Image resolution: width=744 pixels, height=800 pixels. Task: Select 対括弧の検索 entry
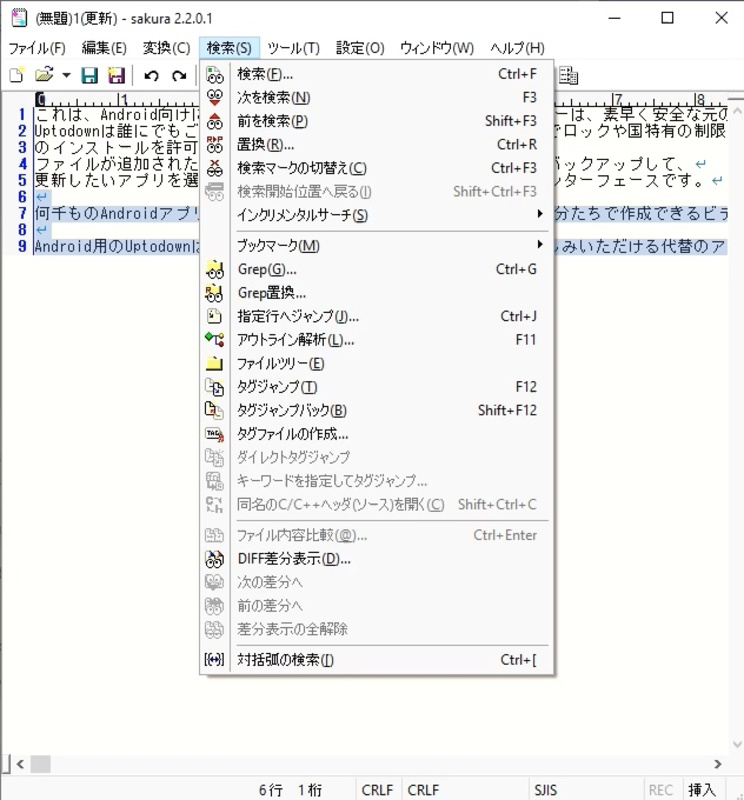click(x=377, y=660)
